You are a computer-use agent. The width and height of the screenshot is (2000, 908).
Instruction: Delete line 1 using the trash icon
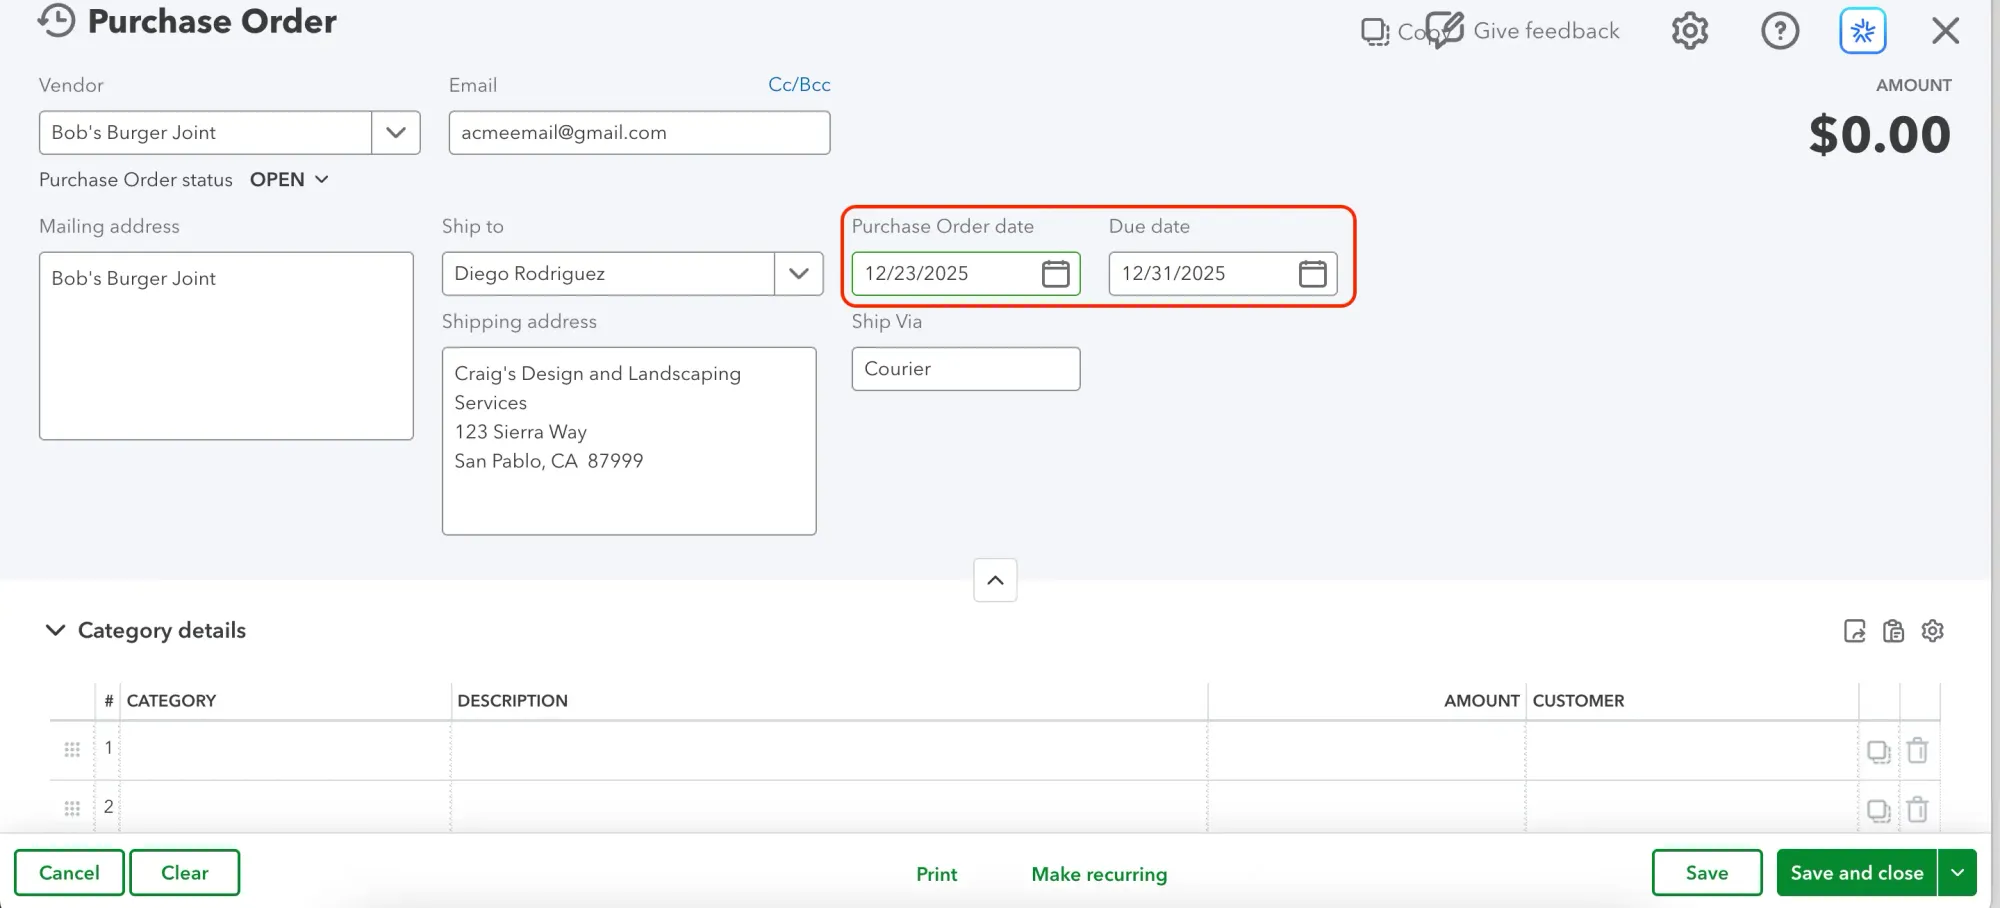click(x=1918, y=750)
